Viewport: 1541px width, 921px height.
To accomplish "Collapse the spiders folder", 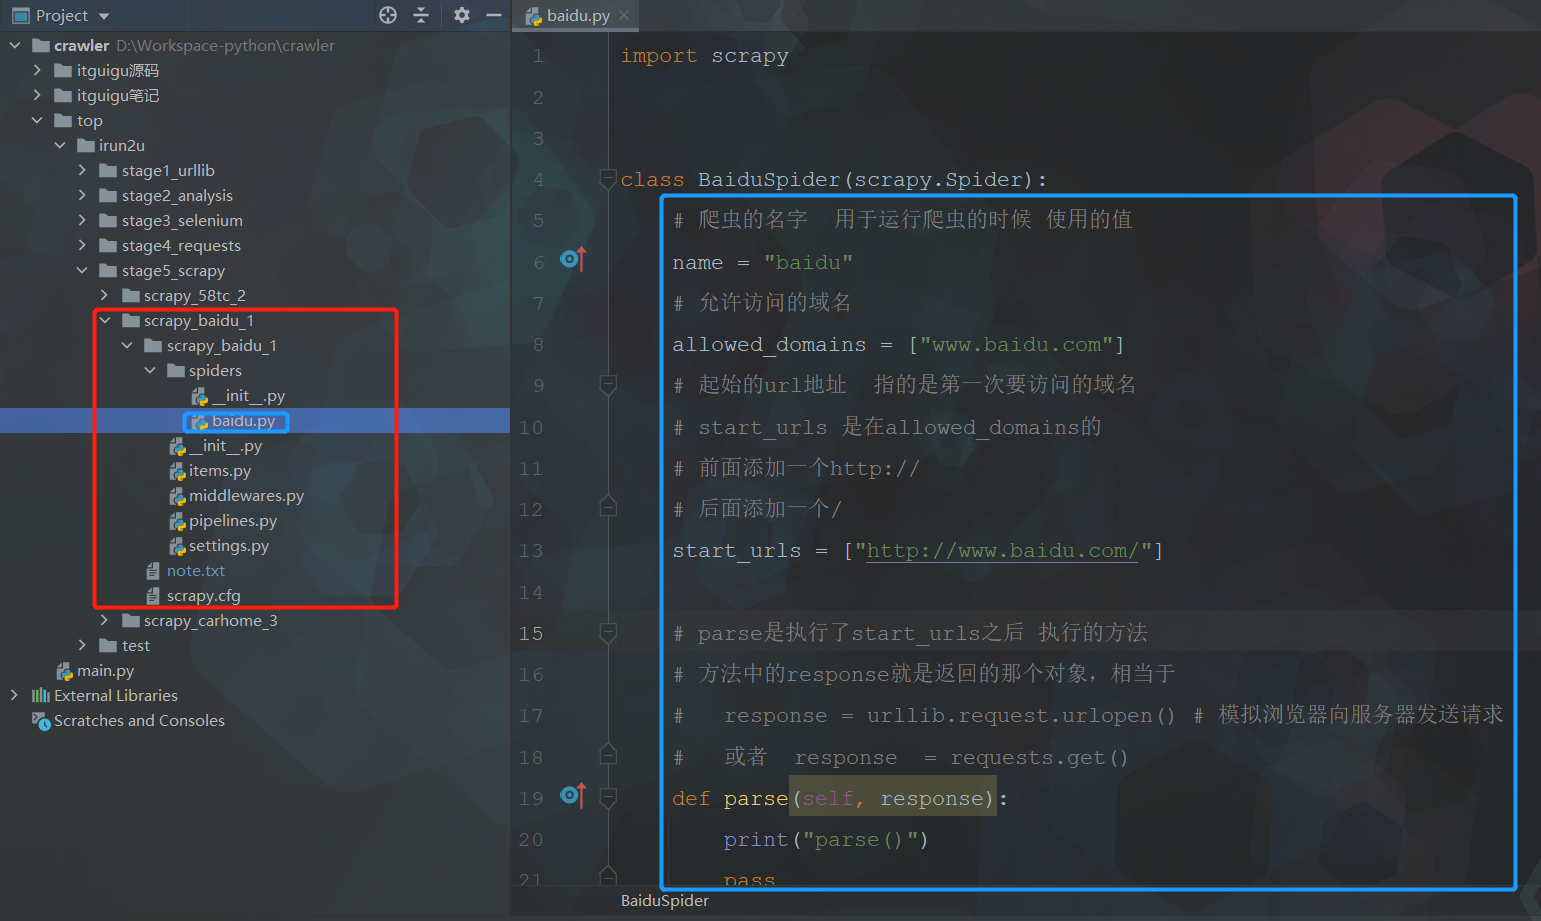I will [150, 370].
